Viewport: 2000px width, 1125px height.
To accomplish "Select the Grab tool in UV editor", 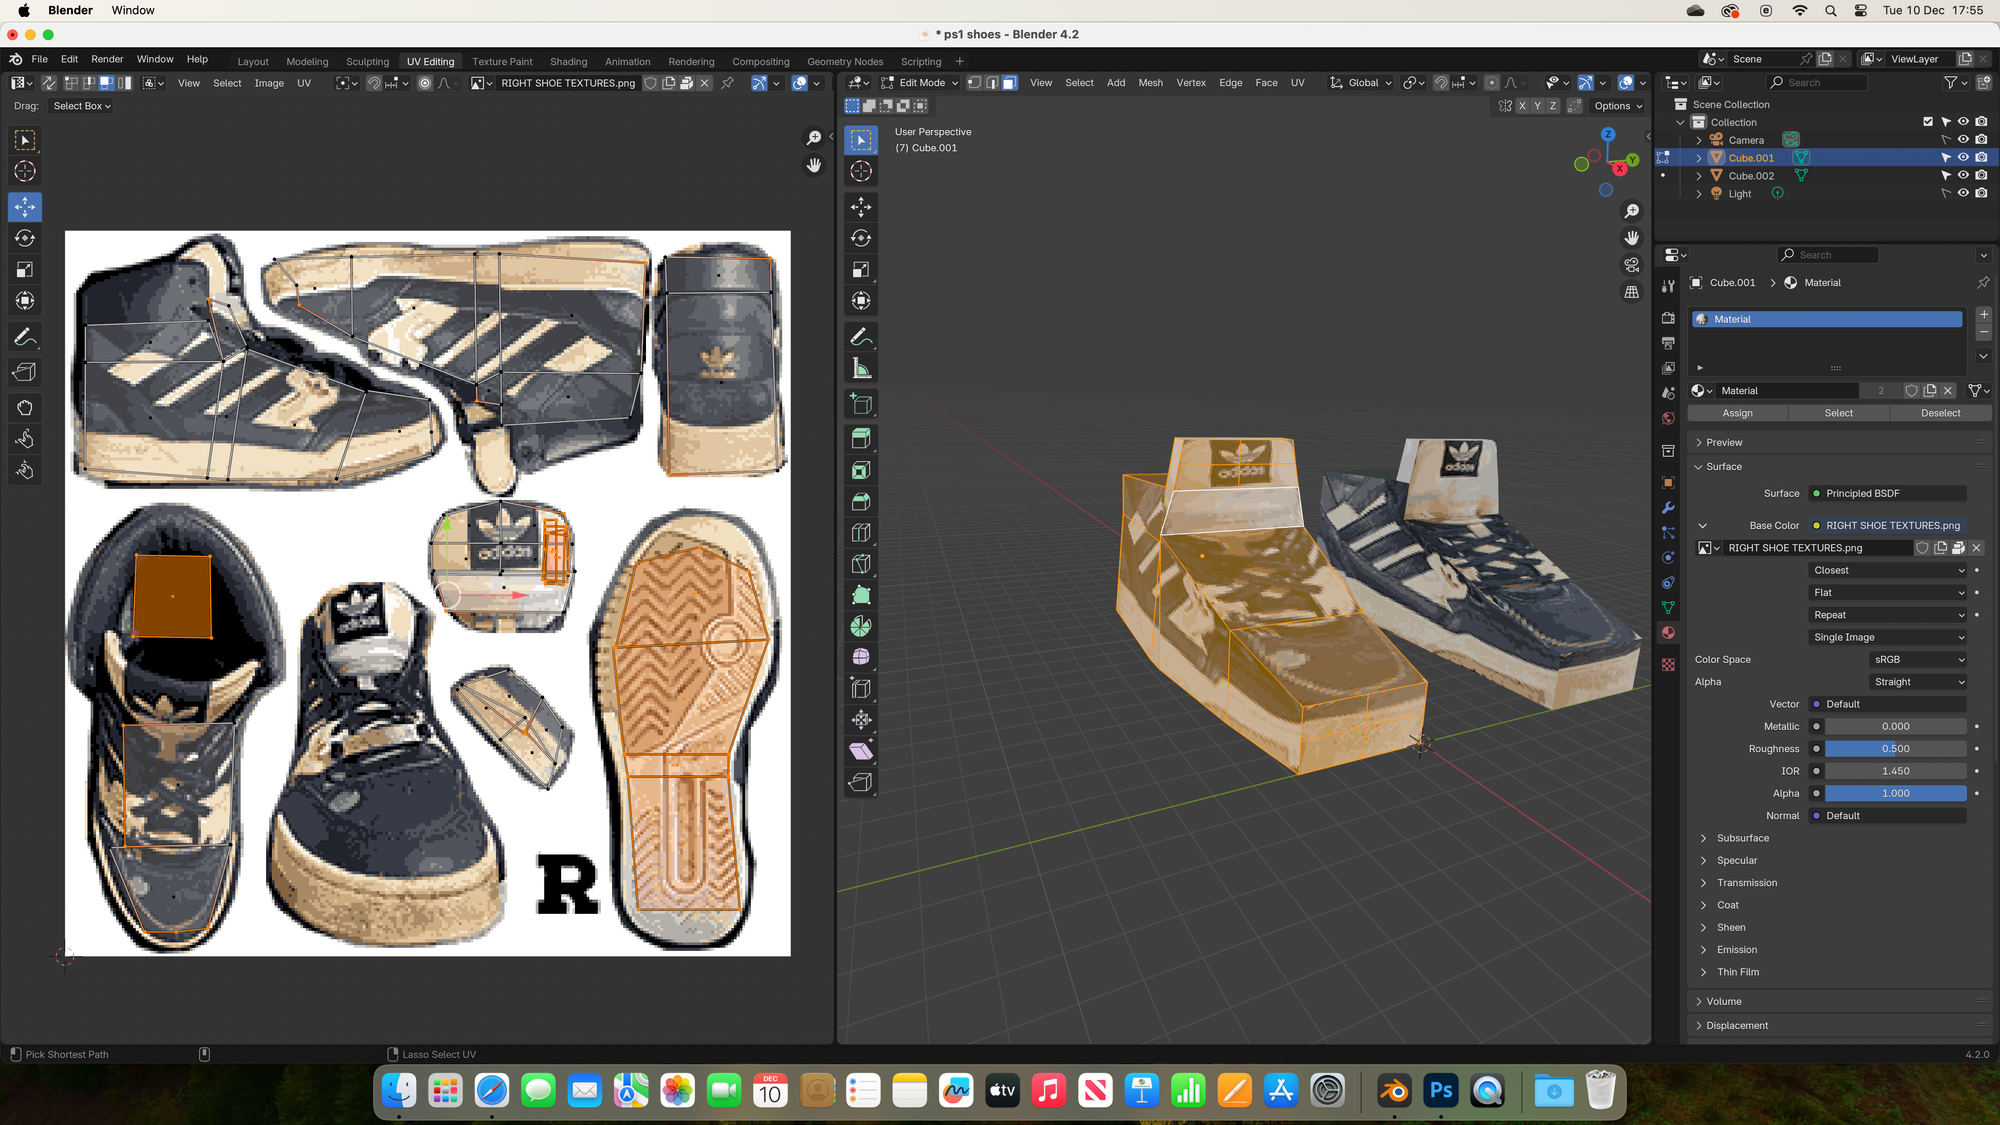I will [x=25, y=407].
